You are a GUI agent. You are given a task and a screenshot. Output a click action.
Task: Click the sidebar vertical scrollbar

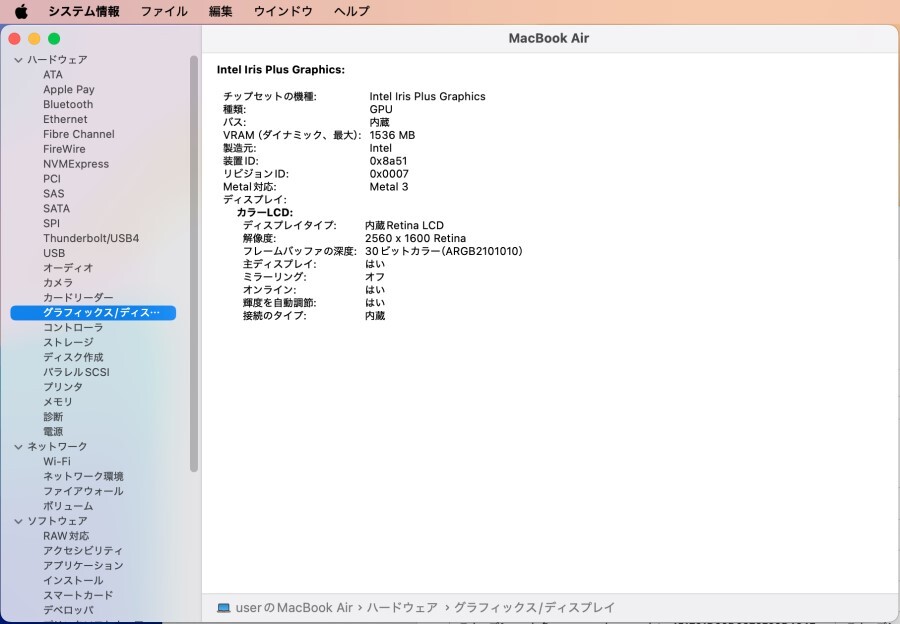(x=194, y=264)
